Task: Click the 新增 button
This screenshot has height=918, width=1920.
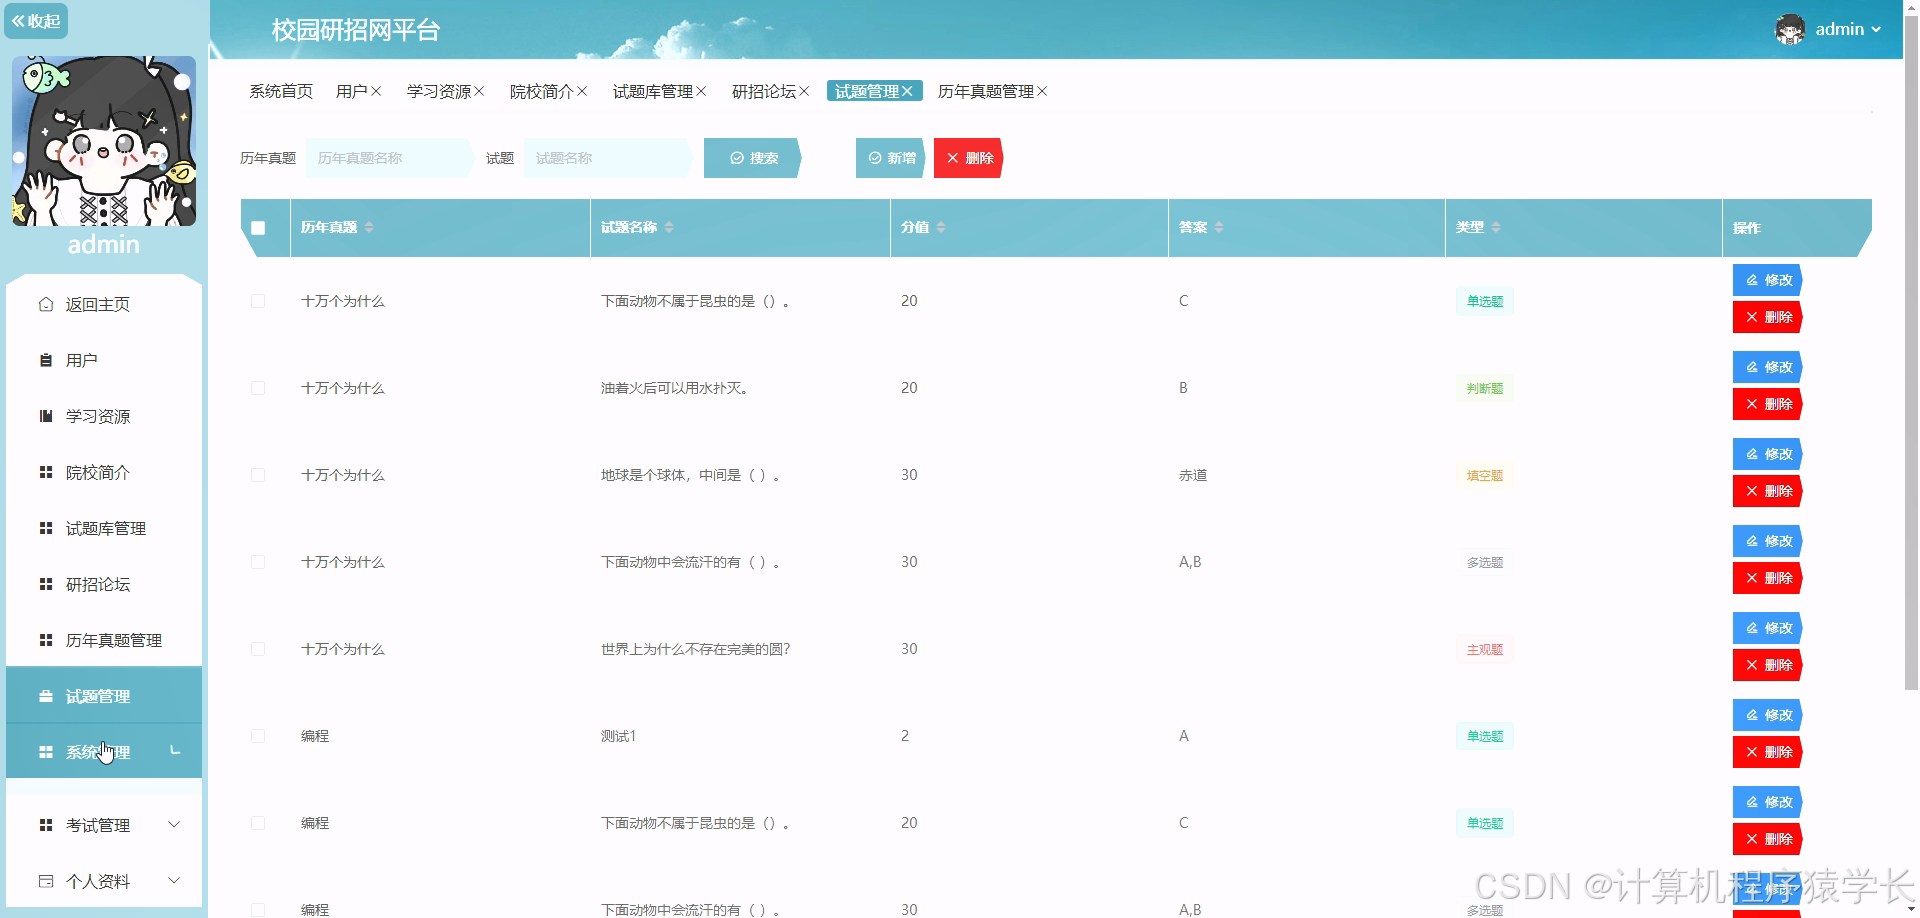Action: click(x=889, y=157)
